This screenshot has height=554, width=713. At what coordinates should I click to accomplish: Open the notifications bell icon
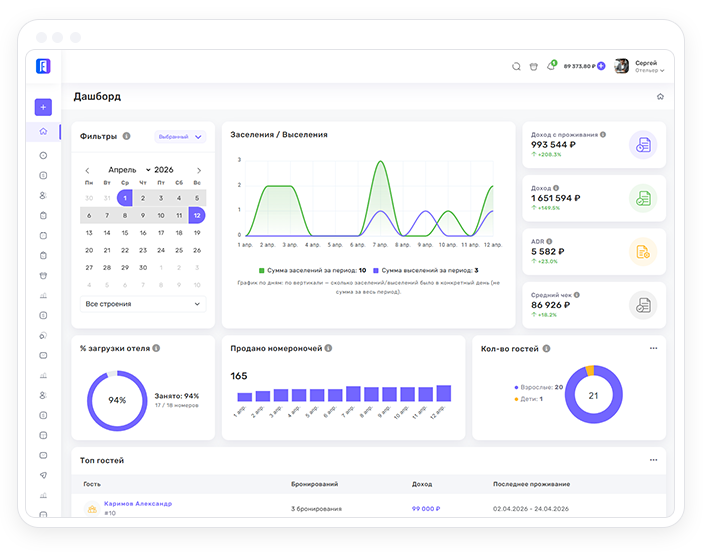[551, 66]
